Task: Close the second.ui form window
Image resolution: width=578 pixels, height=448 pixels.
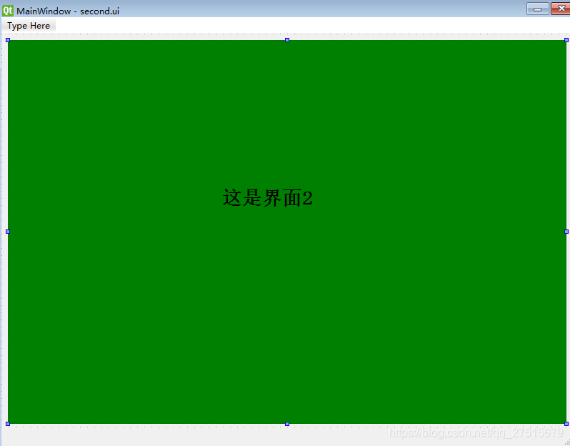Action: tap(561, 8)
